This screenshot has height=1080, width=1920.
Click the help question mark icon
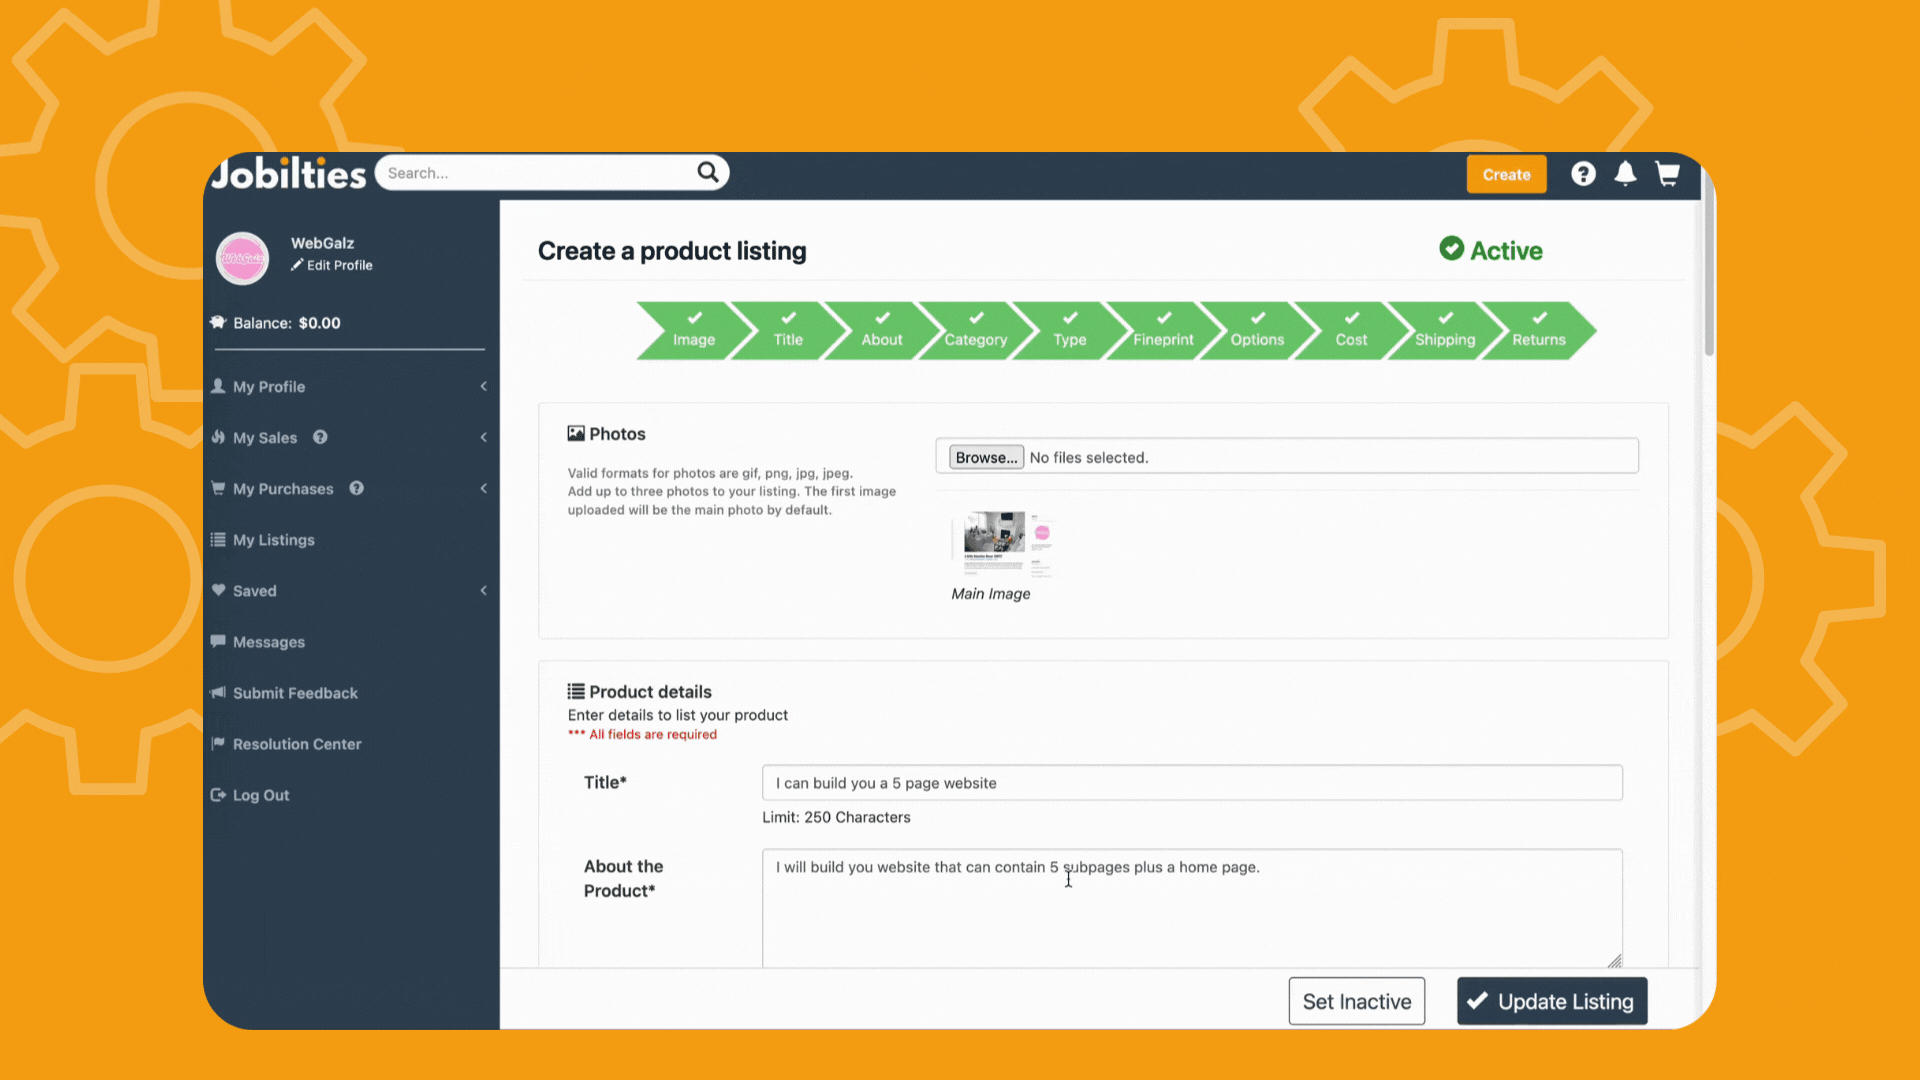point(1583,173)
